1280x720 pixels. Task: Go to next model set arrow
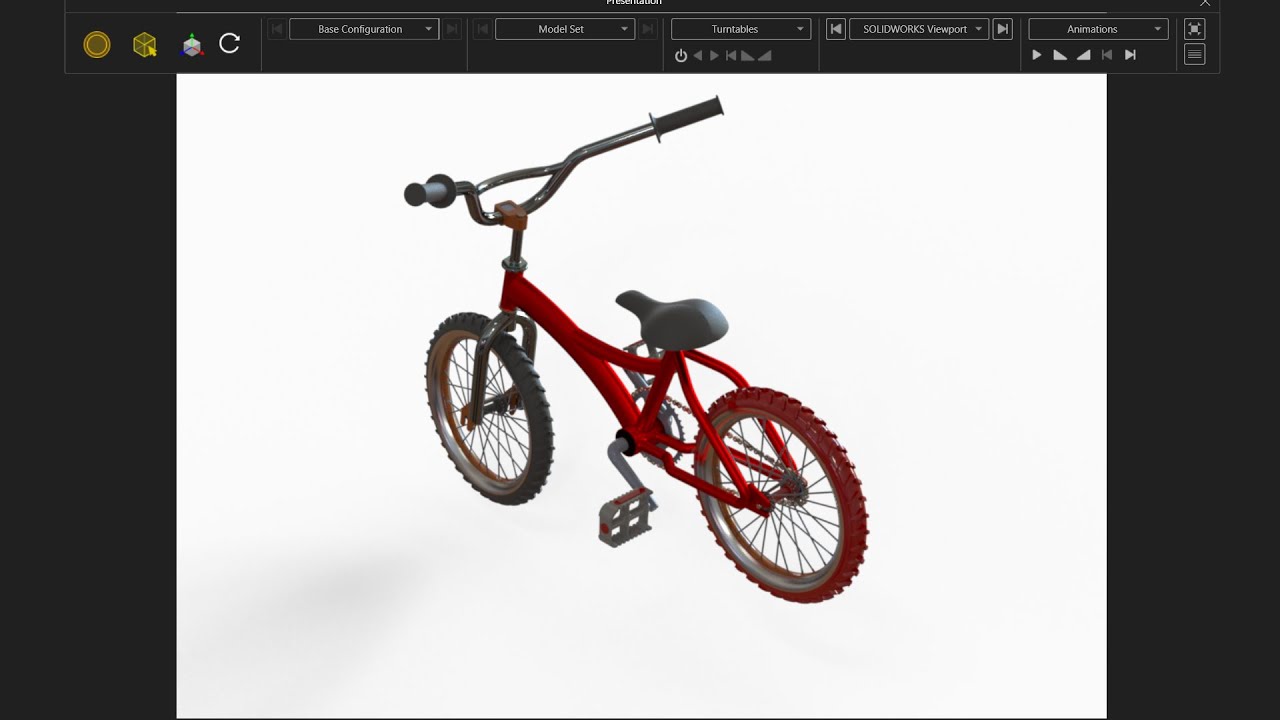pyautogui.click(x=648, y=29)
